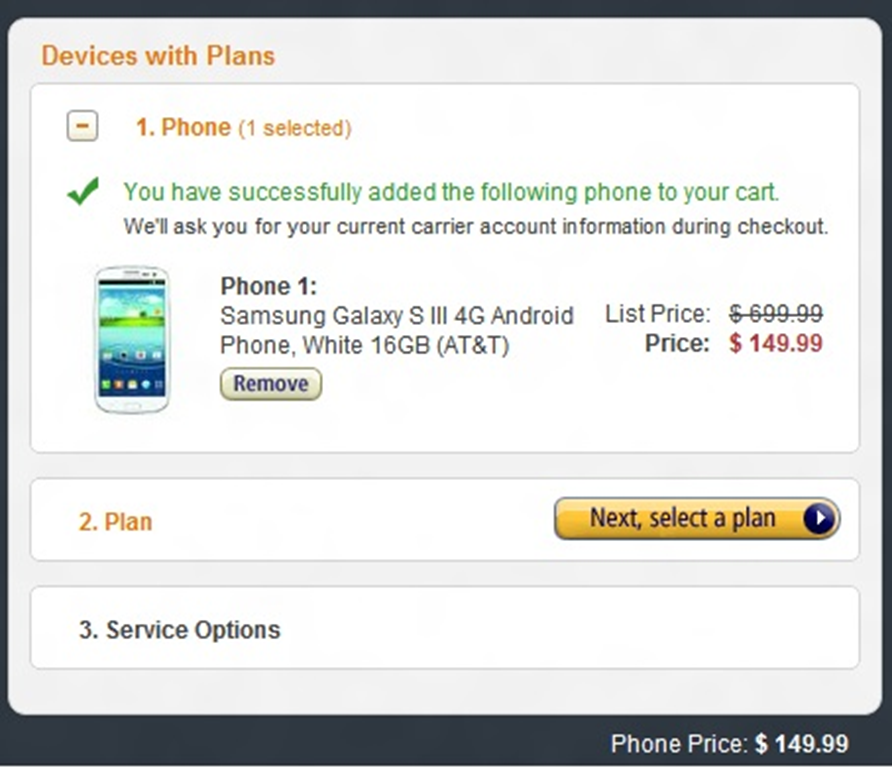Click the arrow icon on the plan button

click(820, 519)
